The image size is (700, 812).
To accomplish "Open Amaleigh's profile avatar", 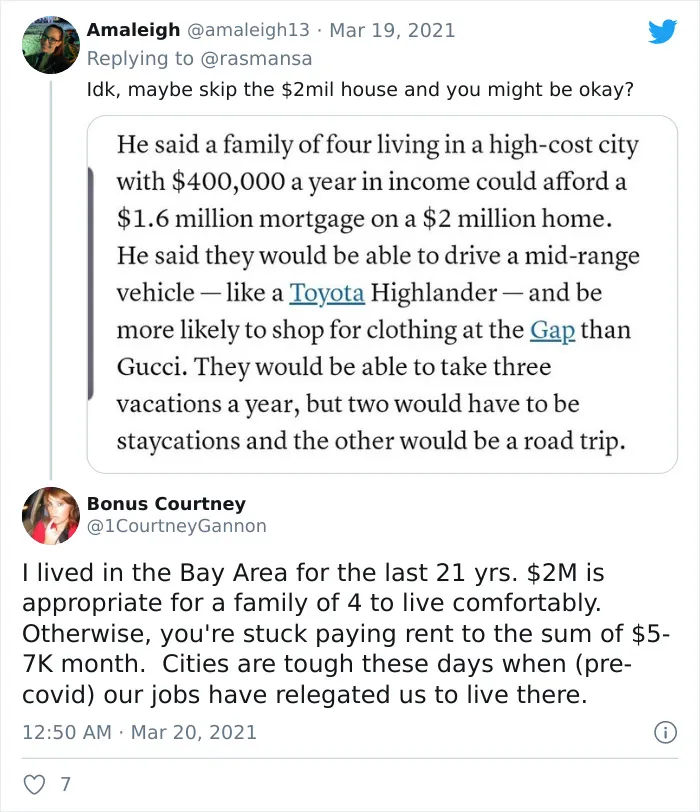I will (x=51, y=45).
